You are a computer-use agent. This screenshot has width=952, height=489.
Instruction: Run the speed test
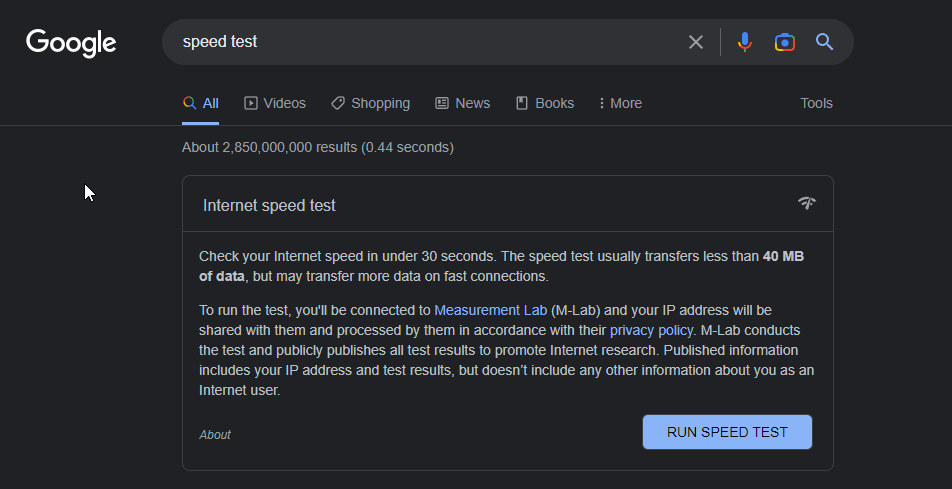tap(727, 432)
